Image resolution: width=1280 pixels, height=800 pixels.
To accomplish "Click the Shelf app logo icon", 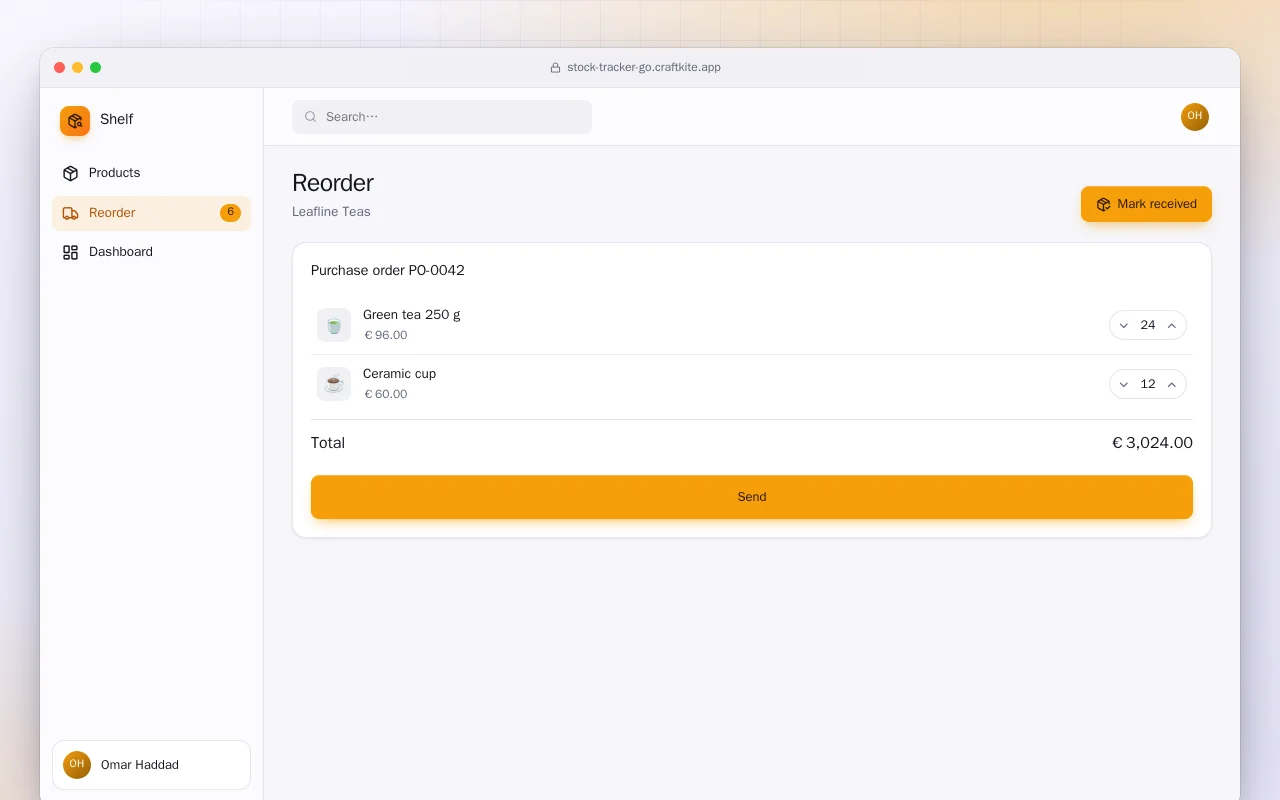I will [x=75, y=121].
